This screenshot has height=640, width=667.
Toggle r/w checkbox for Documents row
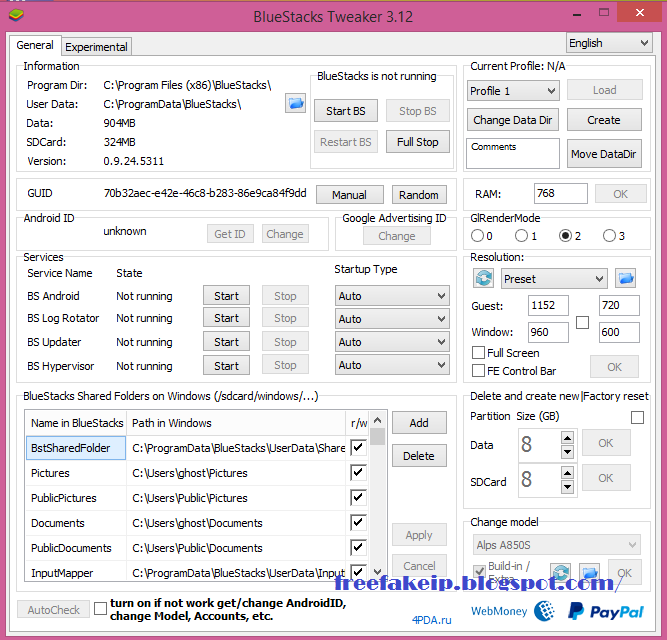pyautogui.click(x=358, y=523)
